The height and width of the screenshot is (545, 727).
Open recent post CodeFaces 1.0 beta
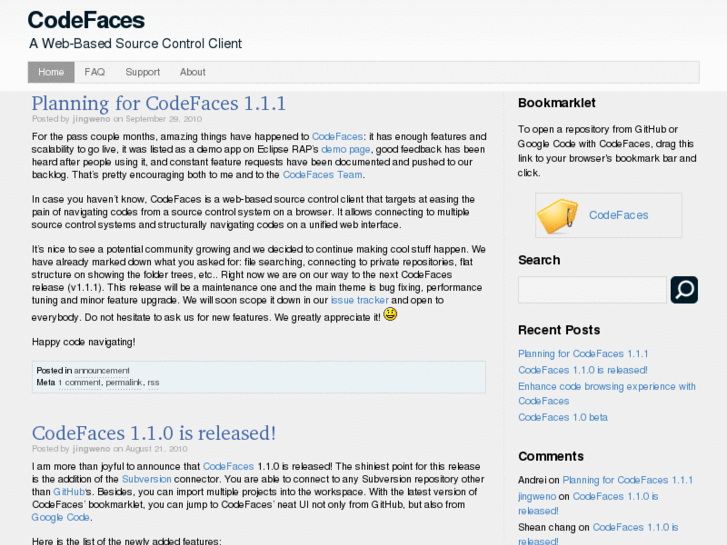(562, 417)
